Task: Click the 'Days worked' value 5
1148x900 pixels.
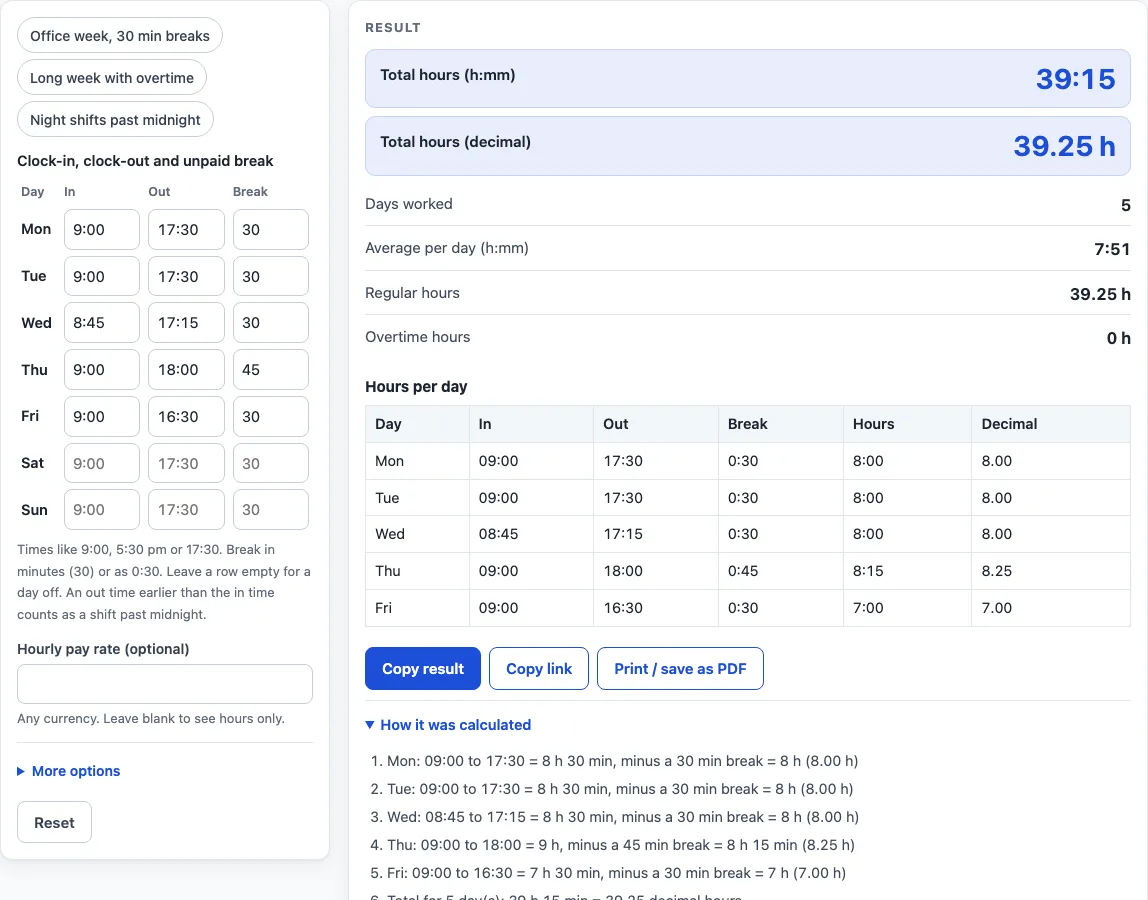Action: tap(1126, 205)
